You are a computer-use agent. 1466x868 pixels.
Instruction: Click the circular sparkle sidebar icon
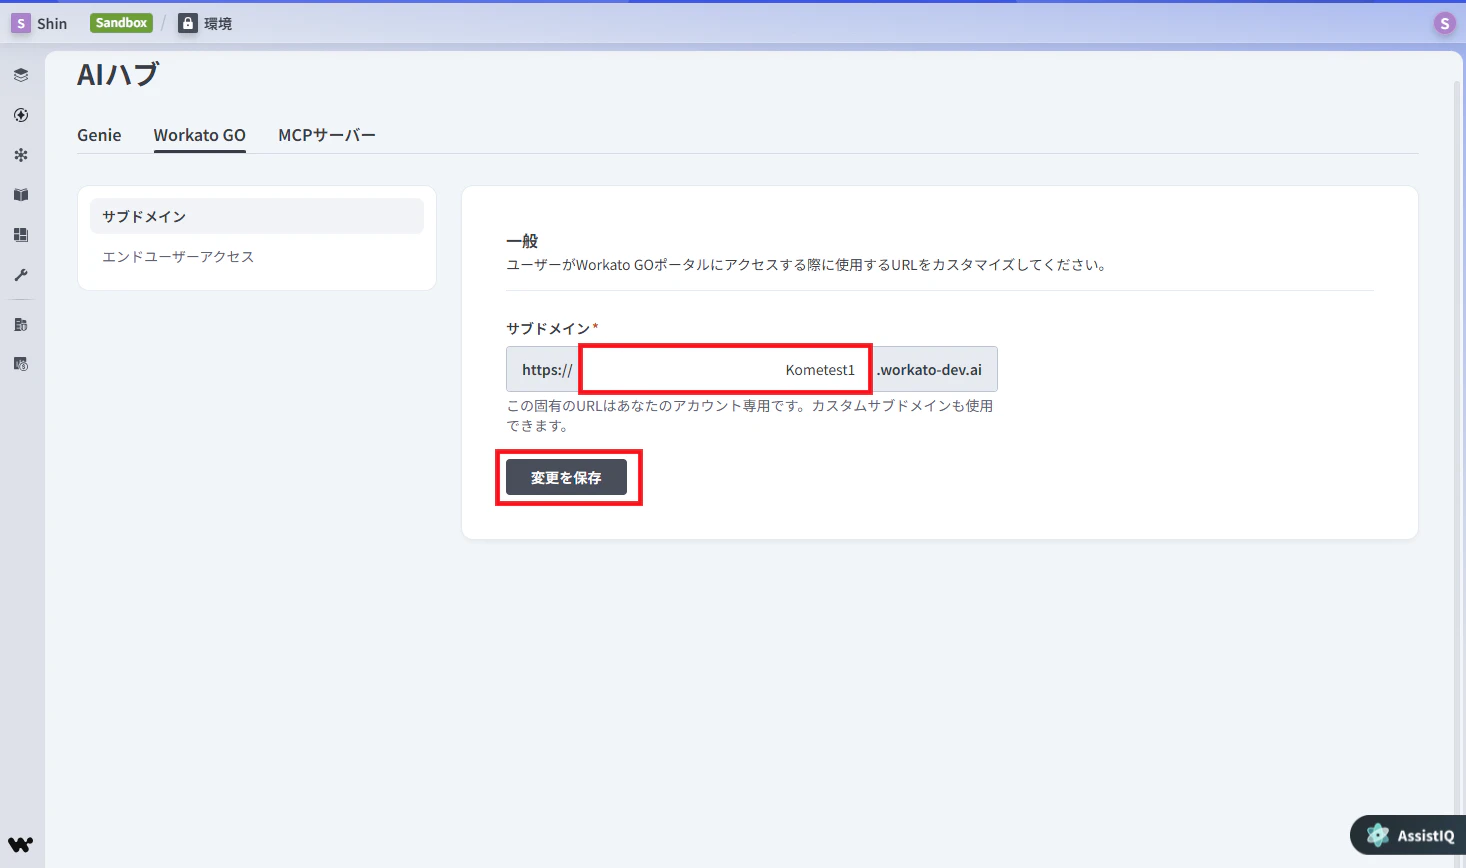21,115
